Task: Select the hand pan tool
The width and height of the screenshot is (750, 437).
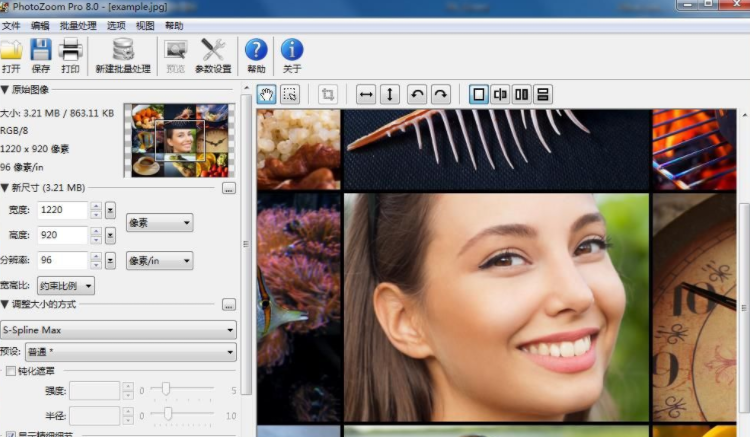Action: 266,94
